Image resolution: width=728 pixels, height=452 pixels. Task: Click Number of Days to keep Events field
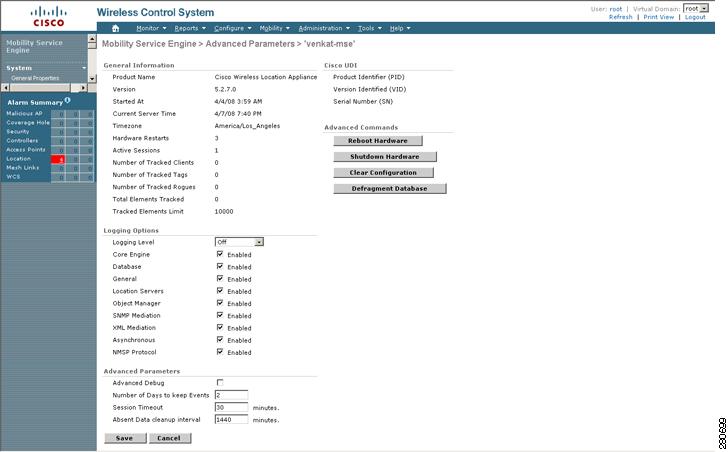coord(231,395)
